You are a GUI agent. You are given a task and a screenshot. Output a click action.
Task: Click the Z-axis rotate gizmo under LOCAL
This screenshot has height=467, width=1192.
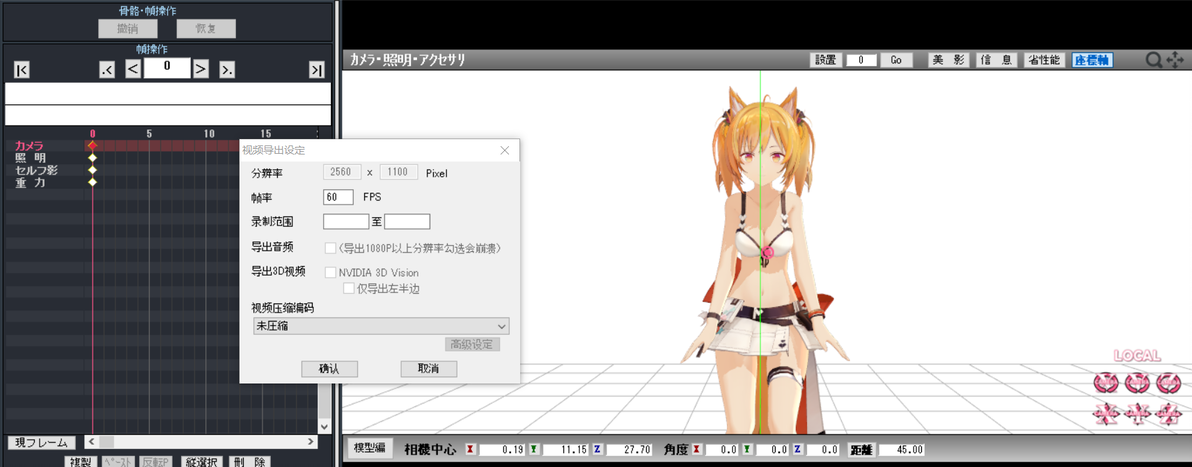tap(1168, 383)
